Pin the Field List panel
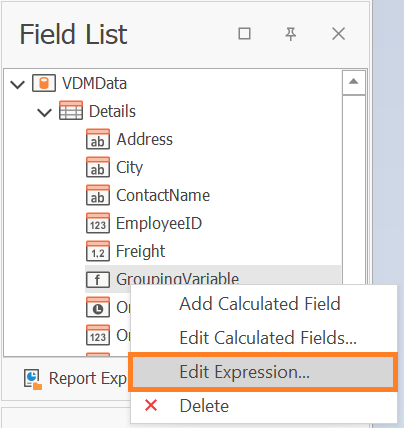The height and width of the screenshot is (428, 404). tap(291, 34)
